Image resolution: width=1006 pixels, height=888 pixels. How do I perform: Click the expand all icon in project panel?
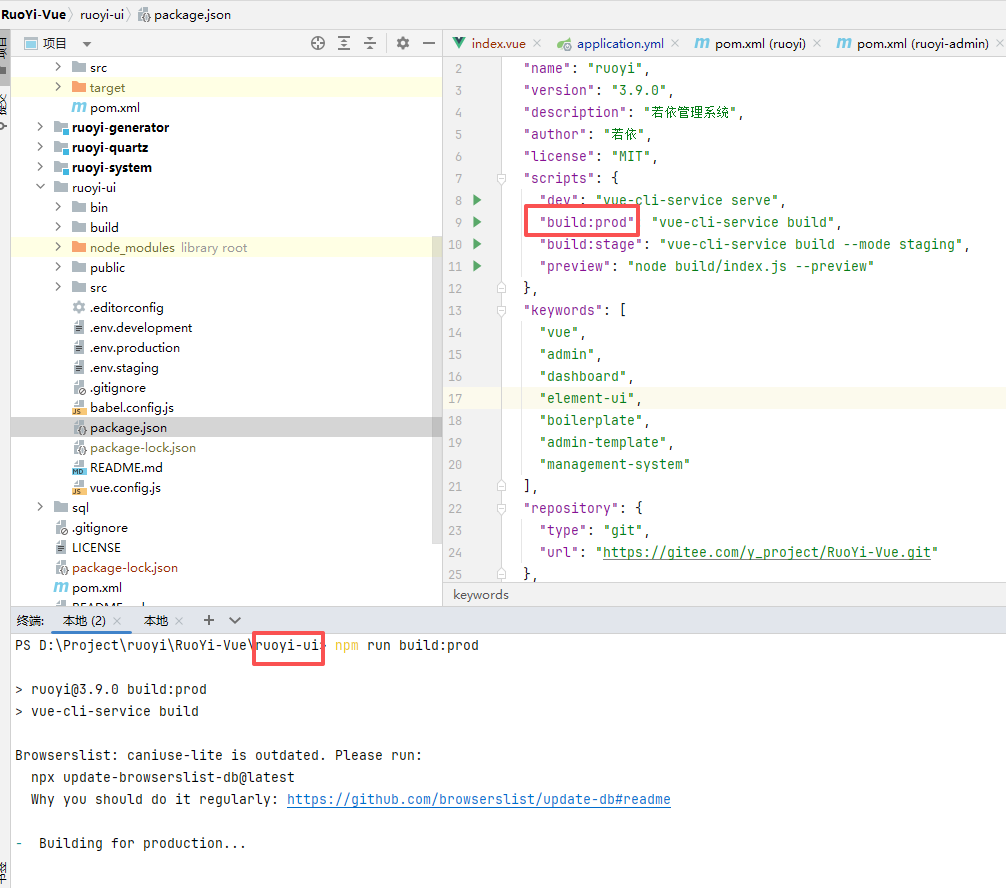(x=344, y=43)
